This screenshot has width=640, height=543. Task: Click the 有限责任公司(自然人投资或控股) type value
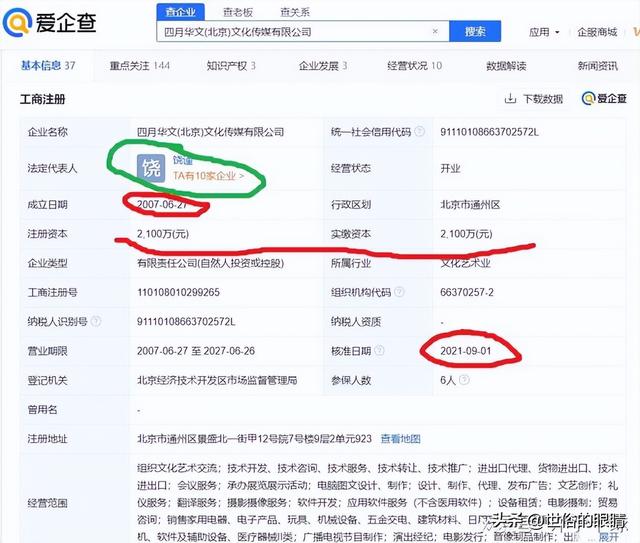(210, 263)
